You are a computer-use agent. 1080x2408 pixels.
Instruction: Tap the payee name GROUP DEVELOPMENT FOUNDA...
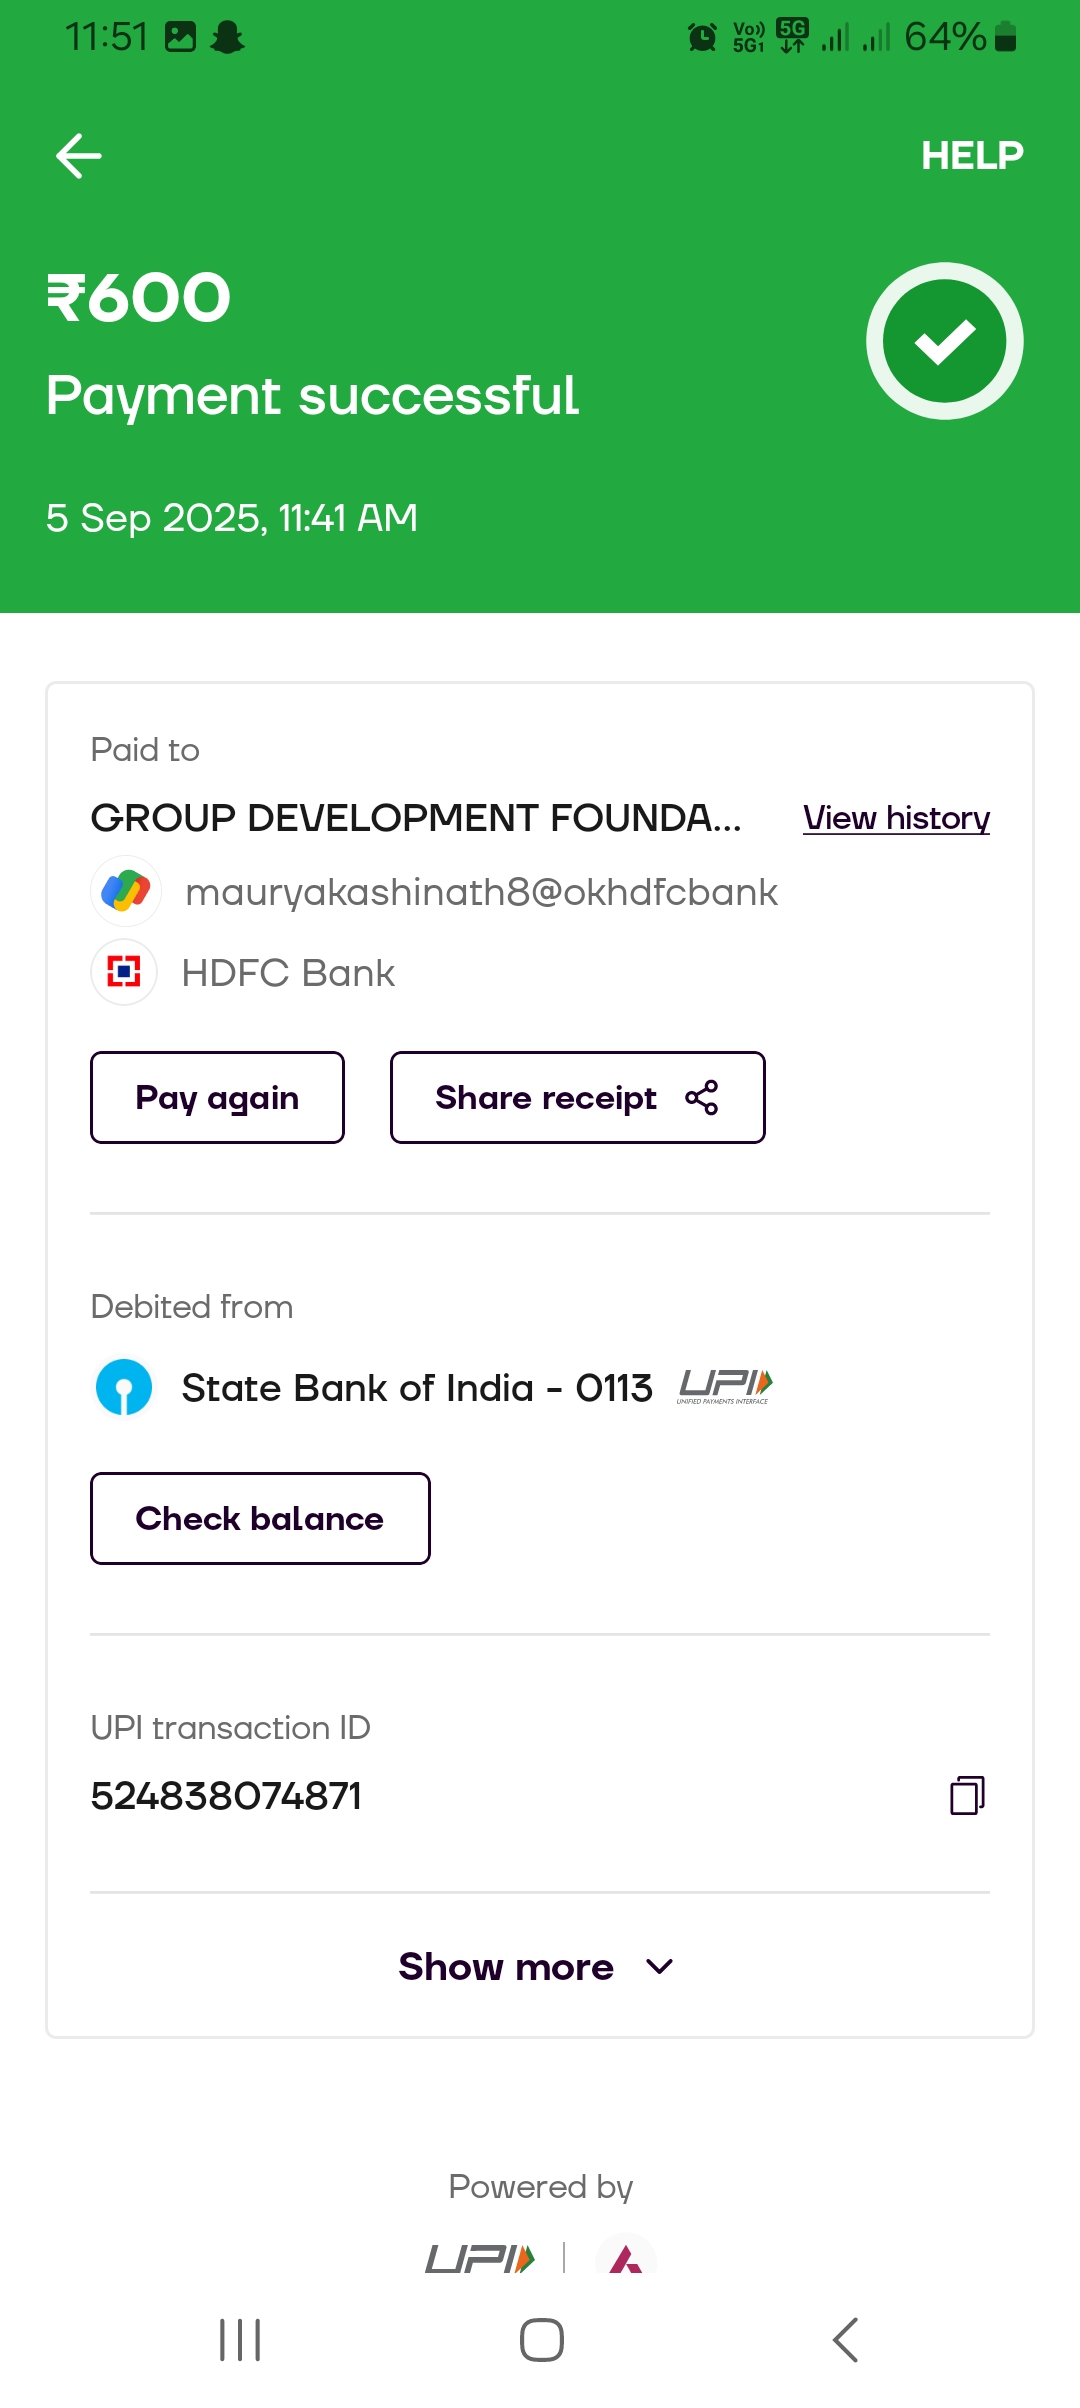click(x=416, y=818)
